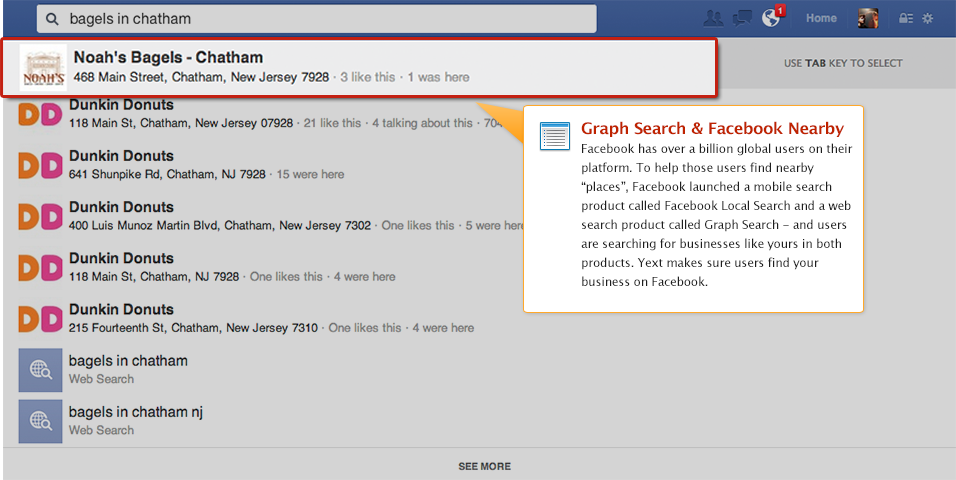Screen dimensions: 956x480
Task: Click the Noah's Bagels logo thumbnail
Action: coord(43,68)
